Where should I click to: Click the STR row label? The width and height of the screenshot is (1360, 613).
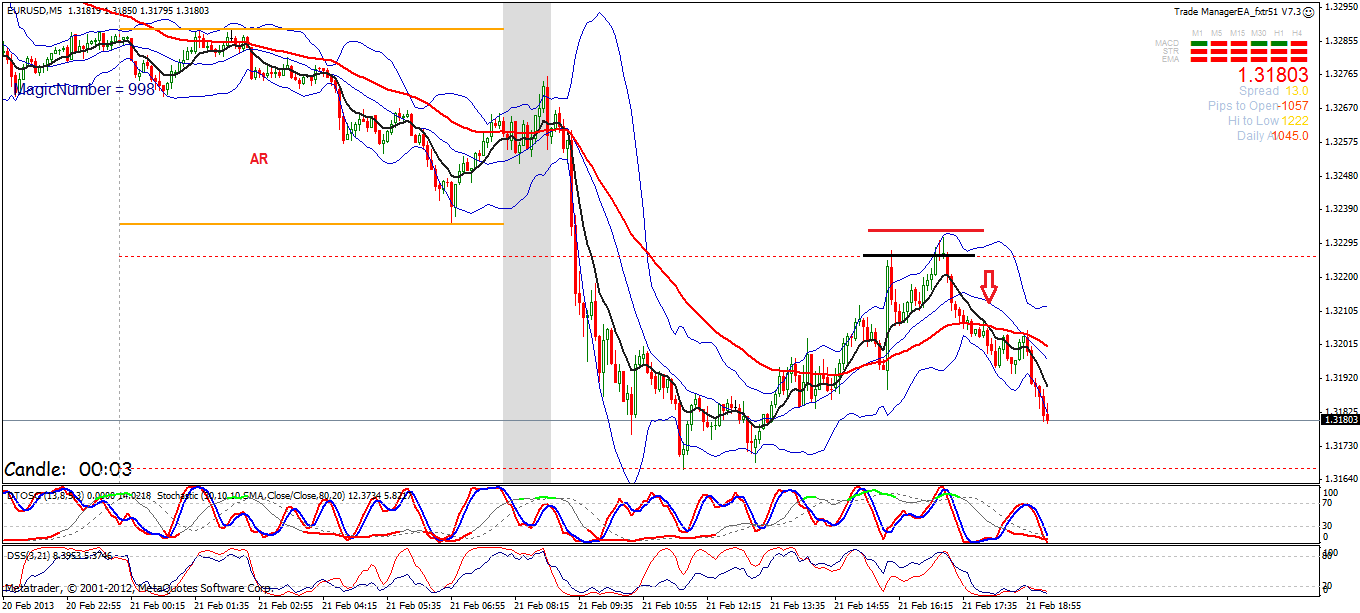click(1171, 51)
